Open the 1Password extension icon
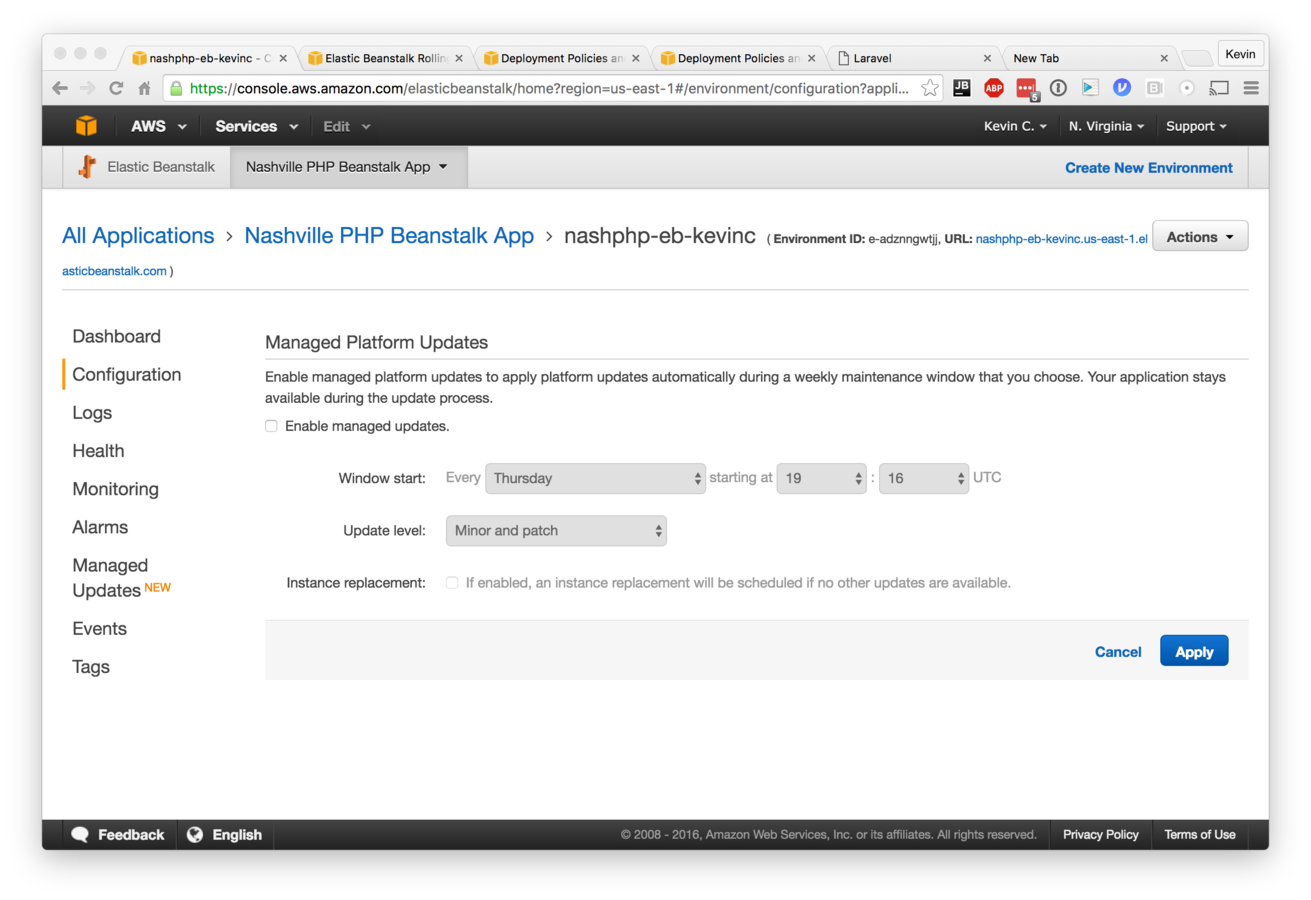The height and width of the screenshot is (900, 1311). pos(1058,88)
